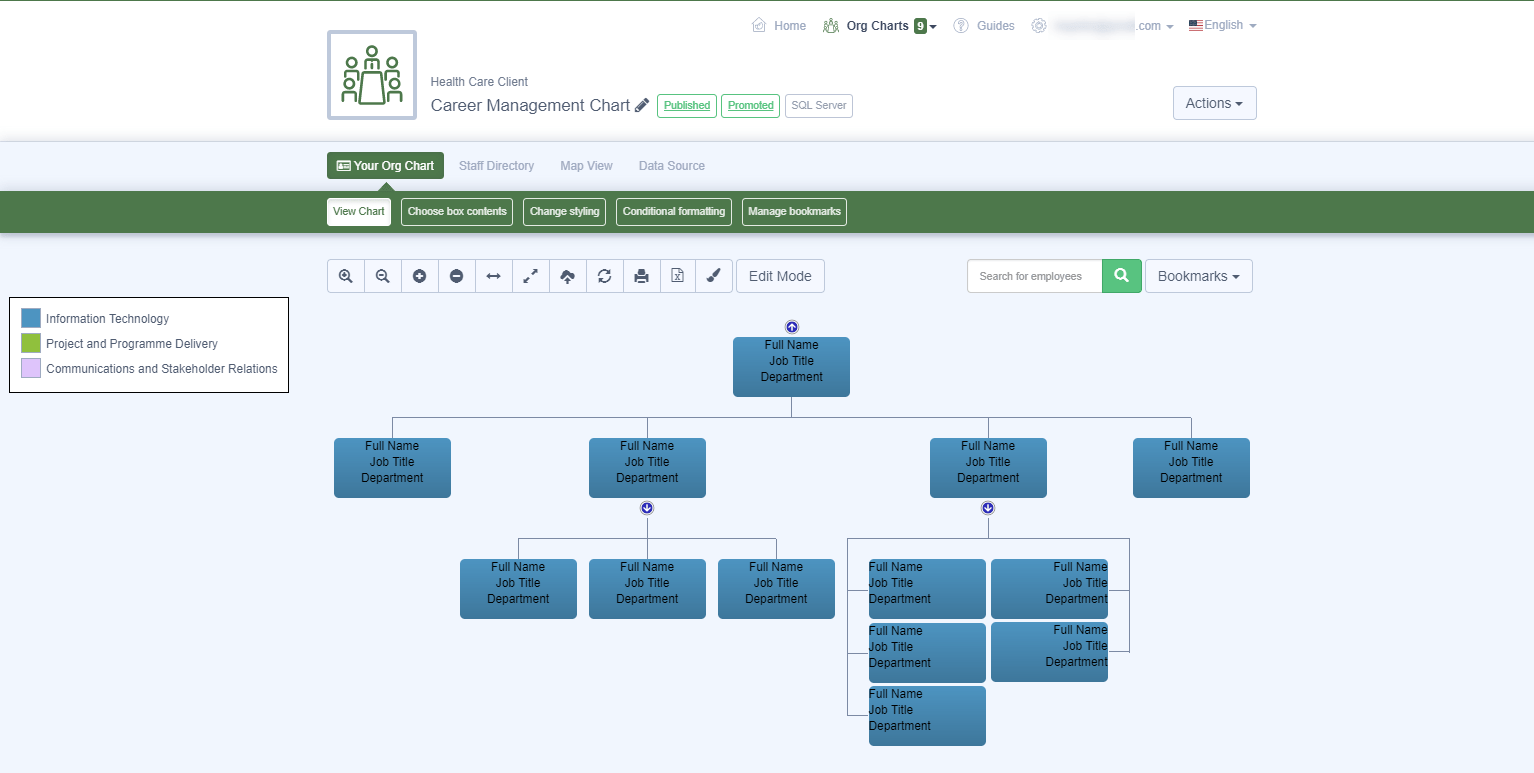Print the org chart
The height and width of the screenshot is (773, 1534).
642,276
